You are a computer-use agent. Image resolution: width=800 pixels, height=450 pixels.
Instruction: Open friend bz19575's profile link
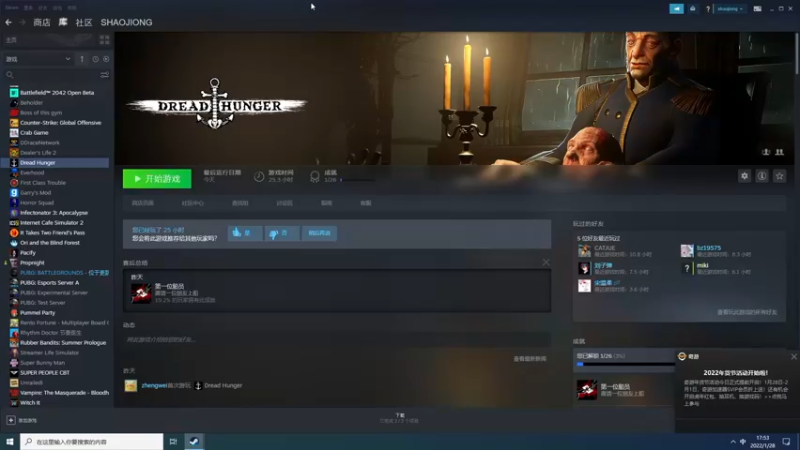tap(709, 247)
